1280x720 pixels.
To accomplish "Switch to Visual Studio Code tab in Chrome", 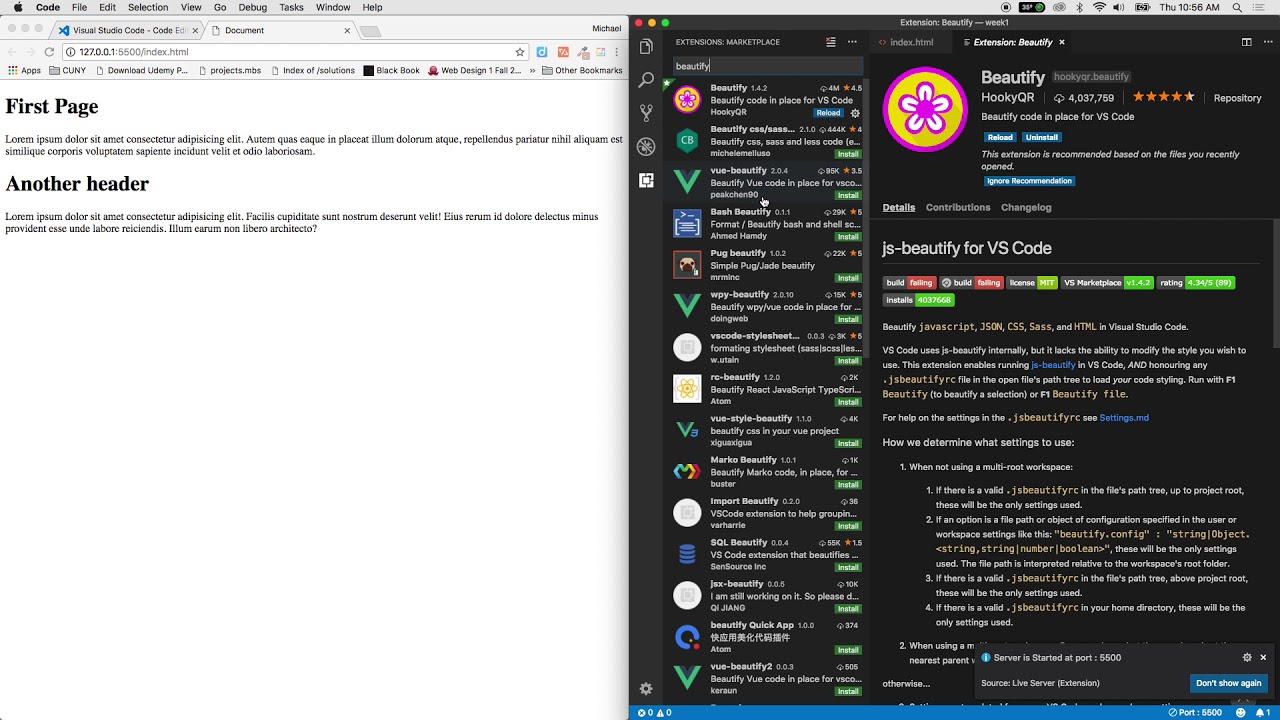I will pyautogui.click(x=129, y=30).
